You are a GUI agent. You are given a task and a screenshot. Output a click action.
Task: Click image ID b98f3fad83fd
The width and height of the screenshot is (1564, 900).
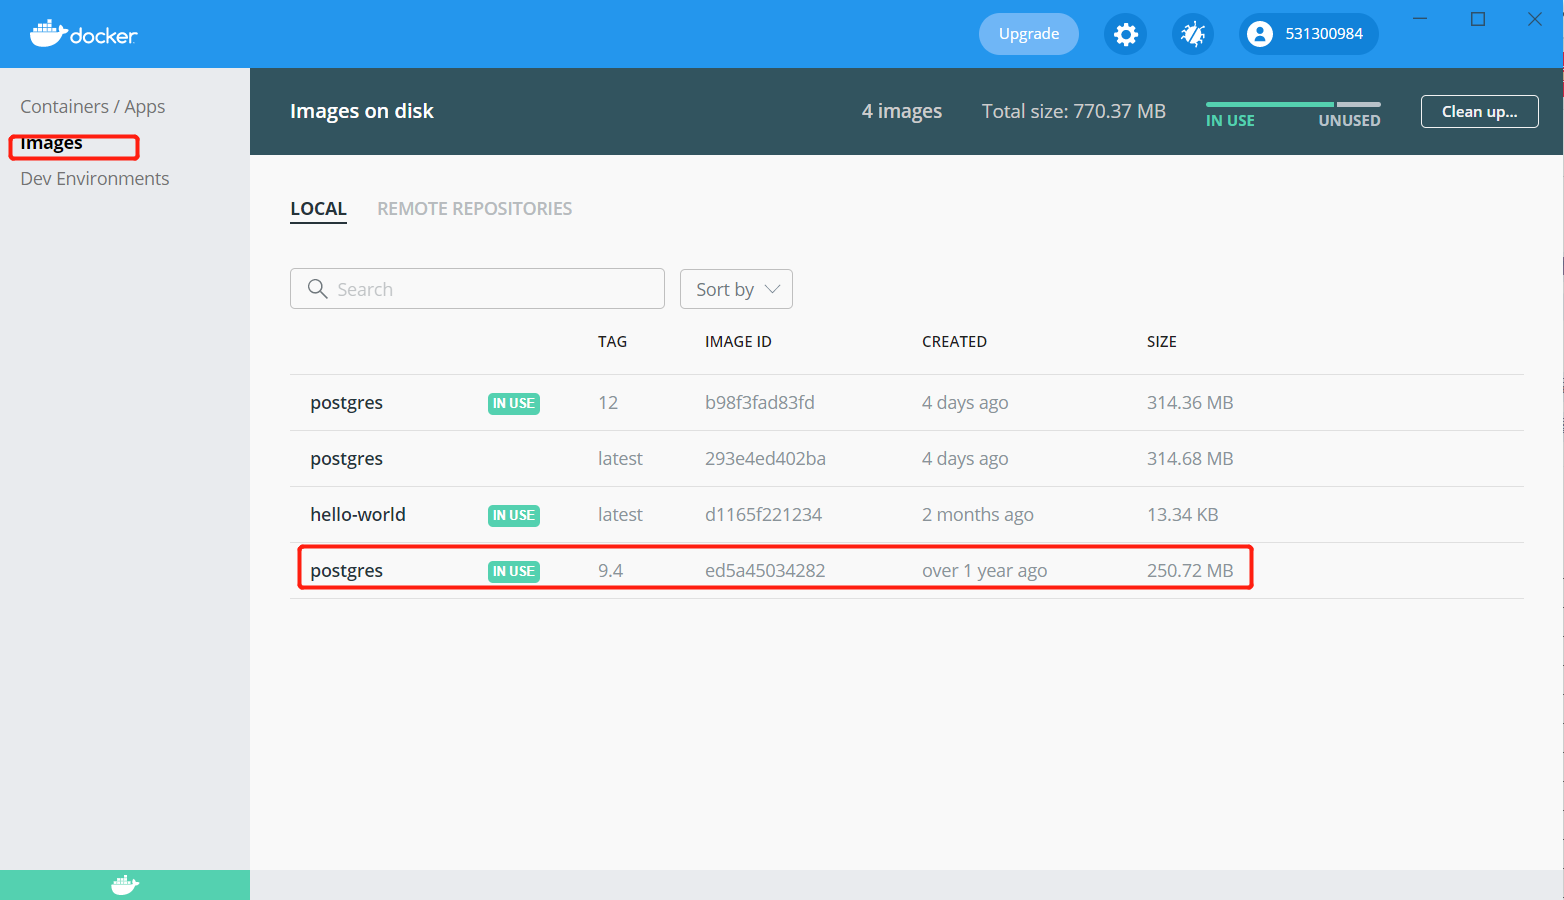pyautogui.click(x=760, y=403)
